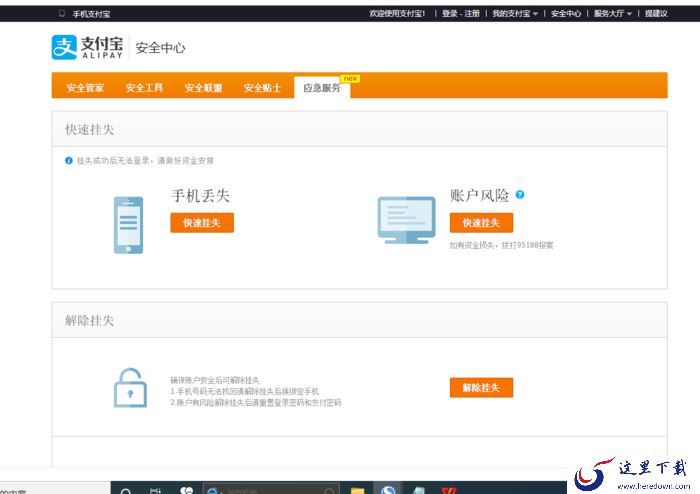700x494 pixels.
Task: Click the 挂失成功后无法登录 notice text
Action: [145, 161]
